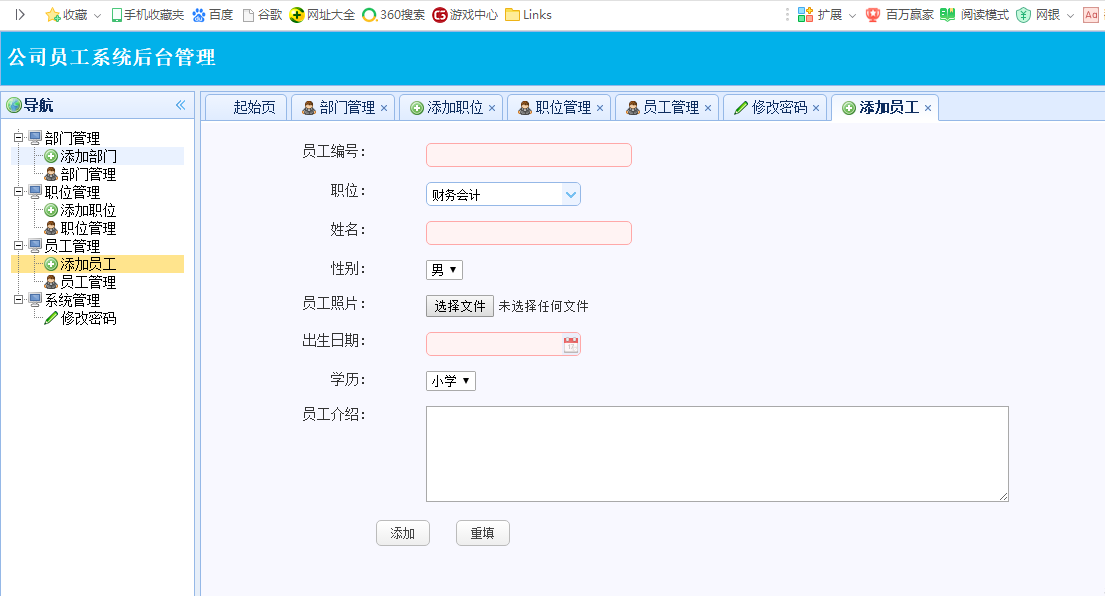Open the birth date calendar picker icon
This screenshot has height=596, width=1105.
coord(571,344)
